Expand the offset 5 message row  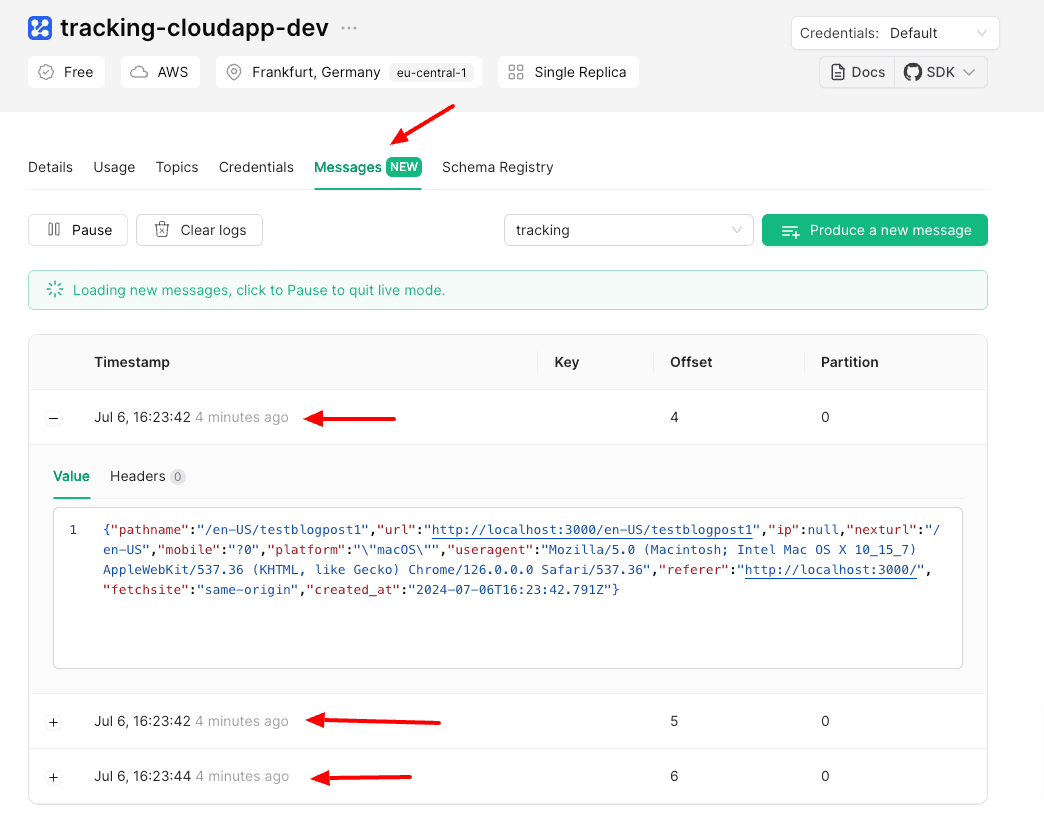coord(54,722)
